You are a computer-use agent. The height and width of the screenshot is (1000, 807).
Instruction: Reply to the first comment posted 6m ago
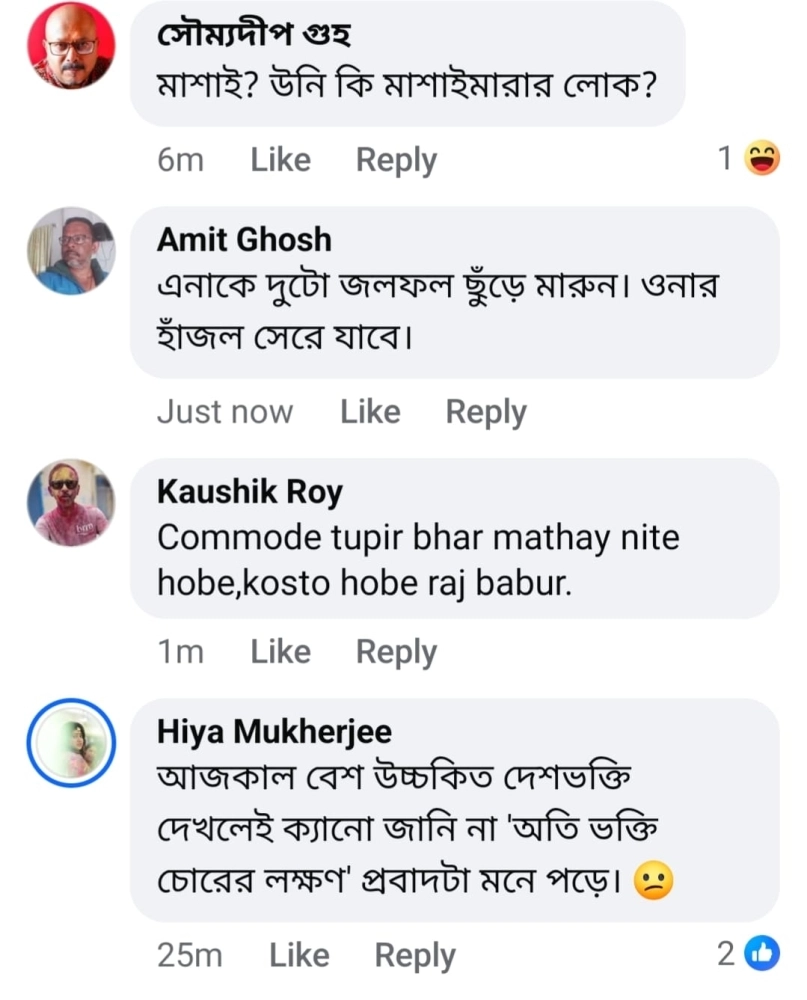coord(396,160)
